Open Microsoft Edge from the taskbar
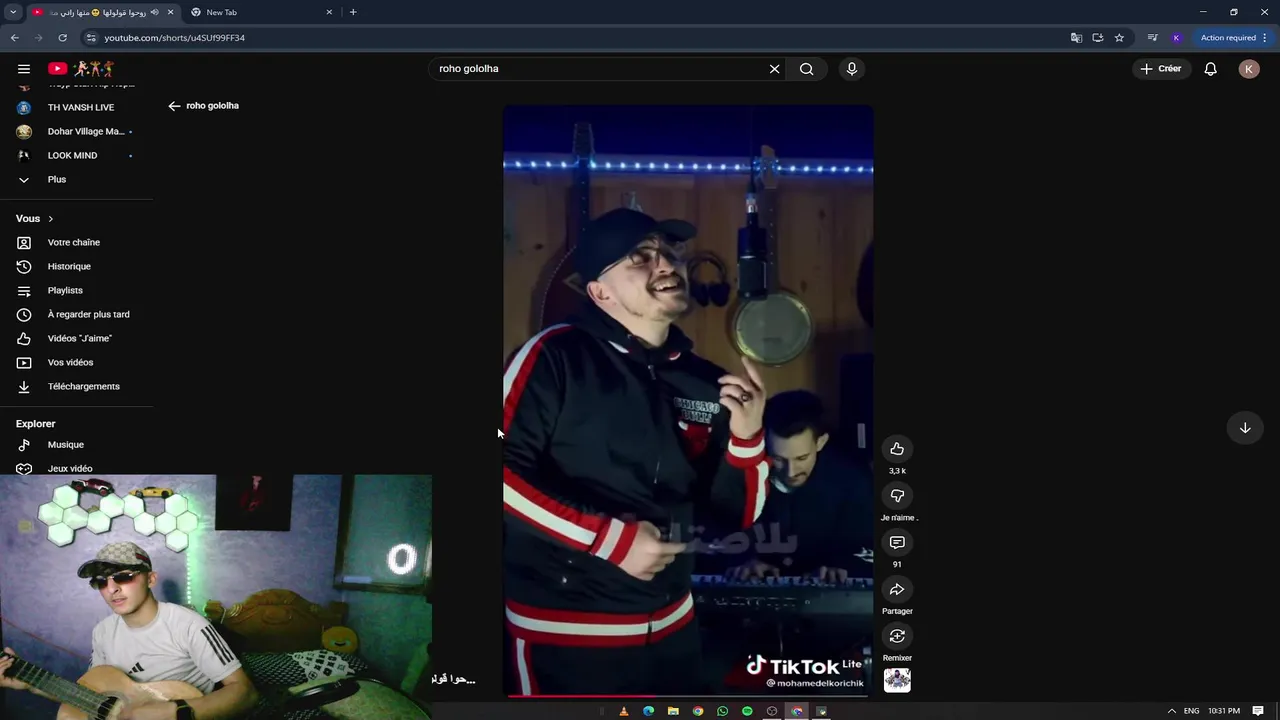The image size is (1280, 720). coord(648,711)
